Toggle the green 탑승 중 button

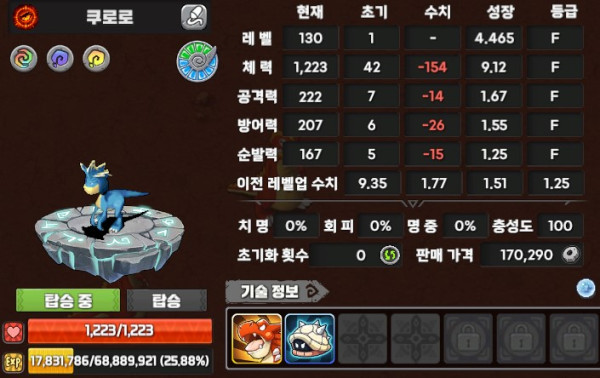(68, 300)
